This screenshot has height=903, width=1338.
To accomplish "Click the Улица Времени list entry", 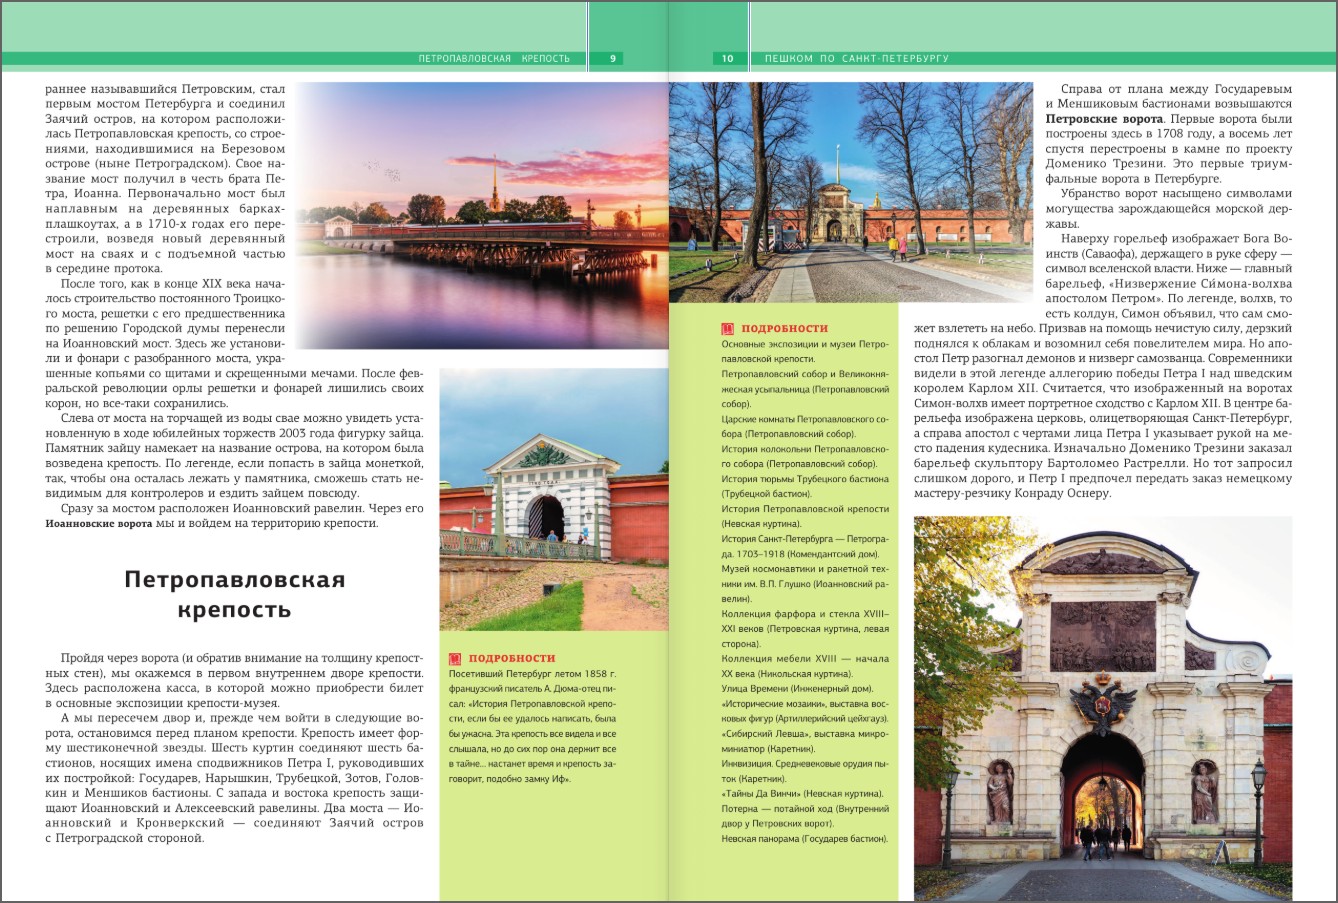I will tap(797, 688).
